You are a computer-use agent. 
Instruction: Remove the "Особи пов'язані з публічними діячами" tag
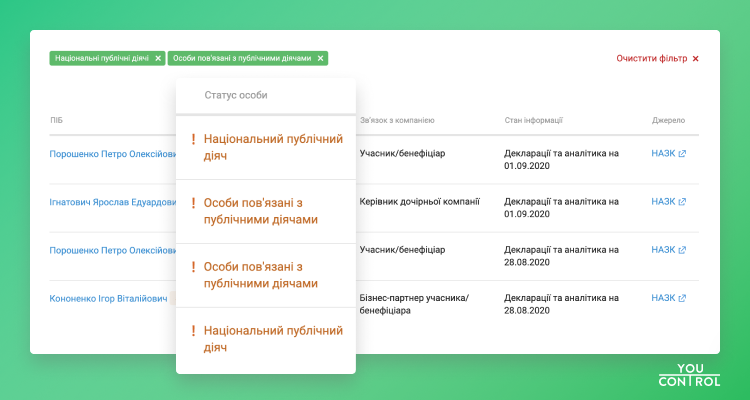[x=320, y=59]
